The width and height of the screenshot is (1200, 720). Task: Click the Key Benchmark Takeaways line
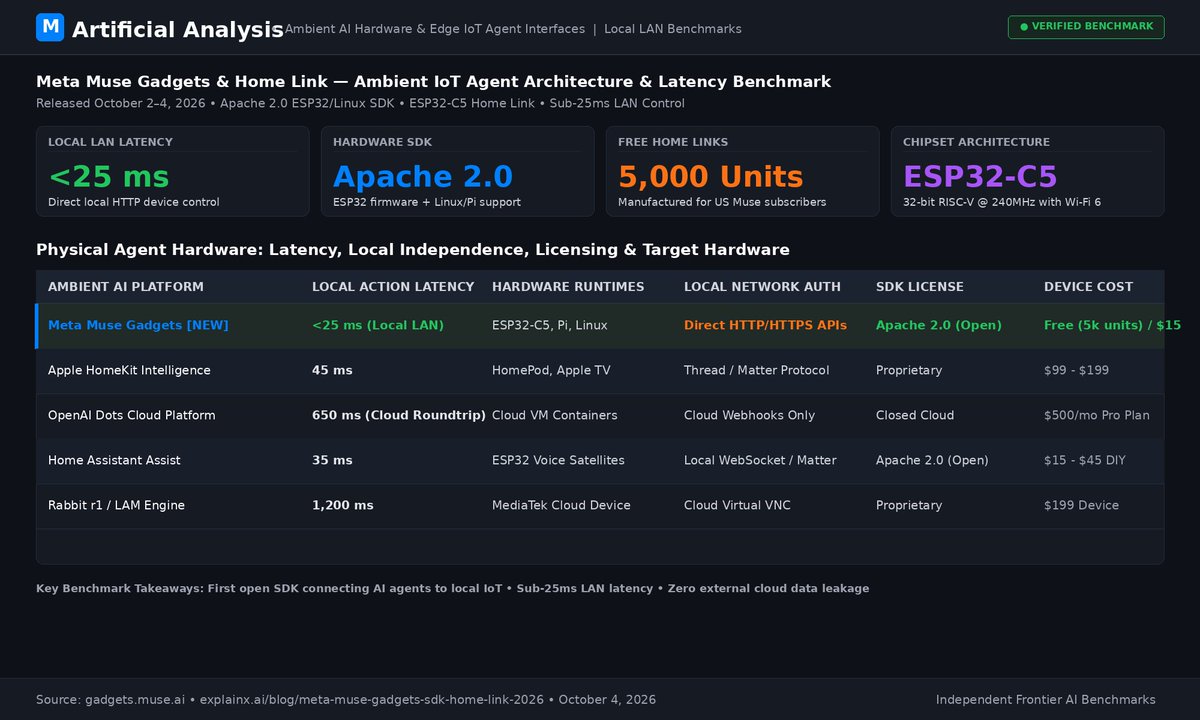click(x=453, y=588)
